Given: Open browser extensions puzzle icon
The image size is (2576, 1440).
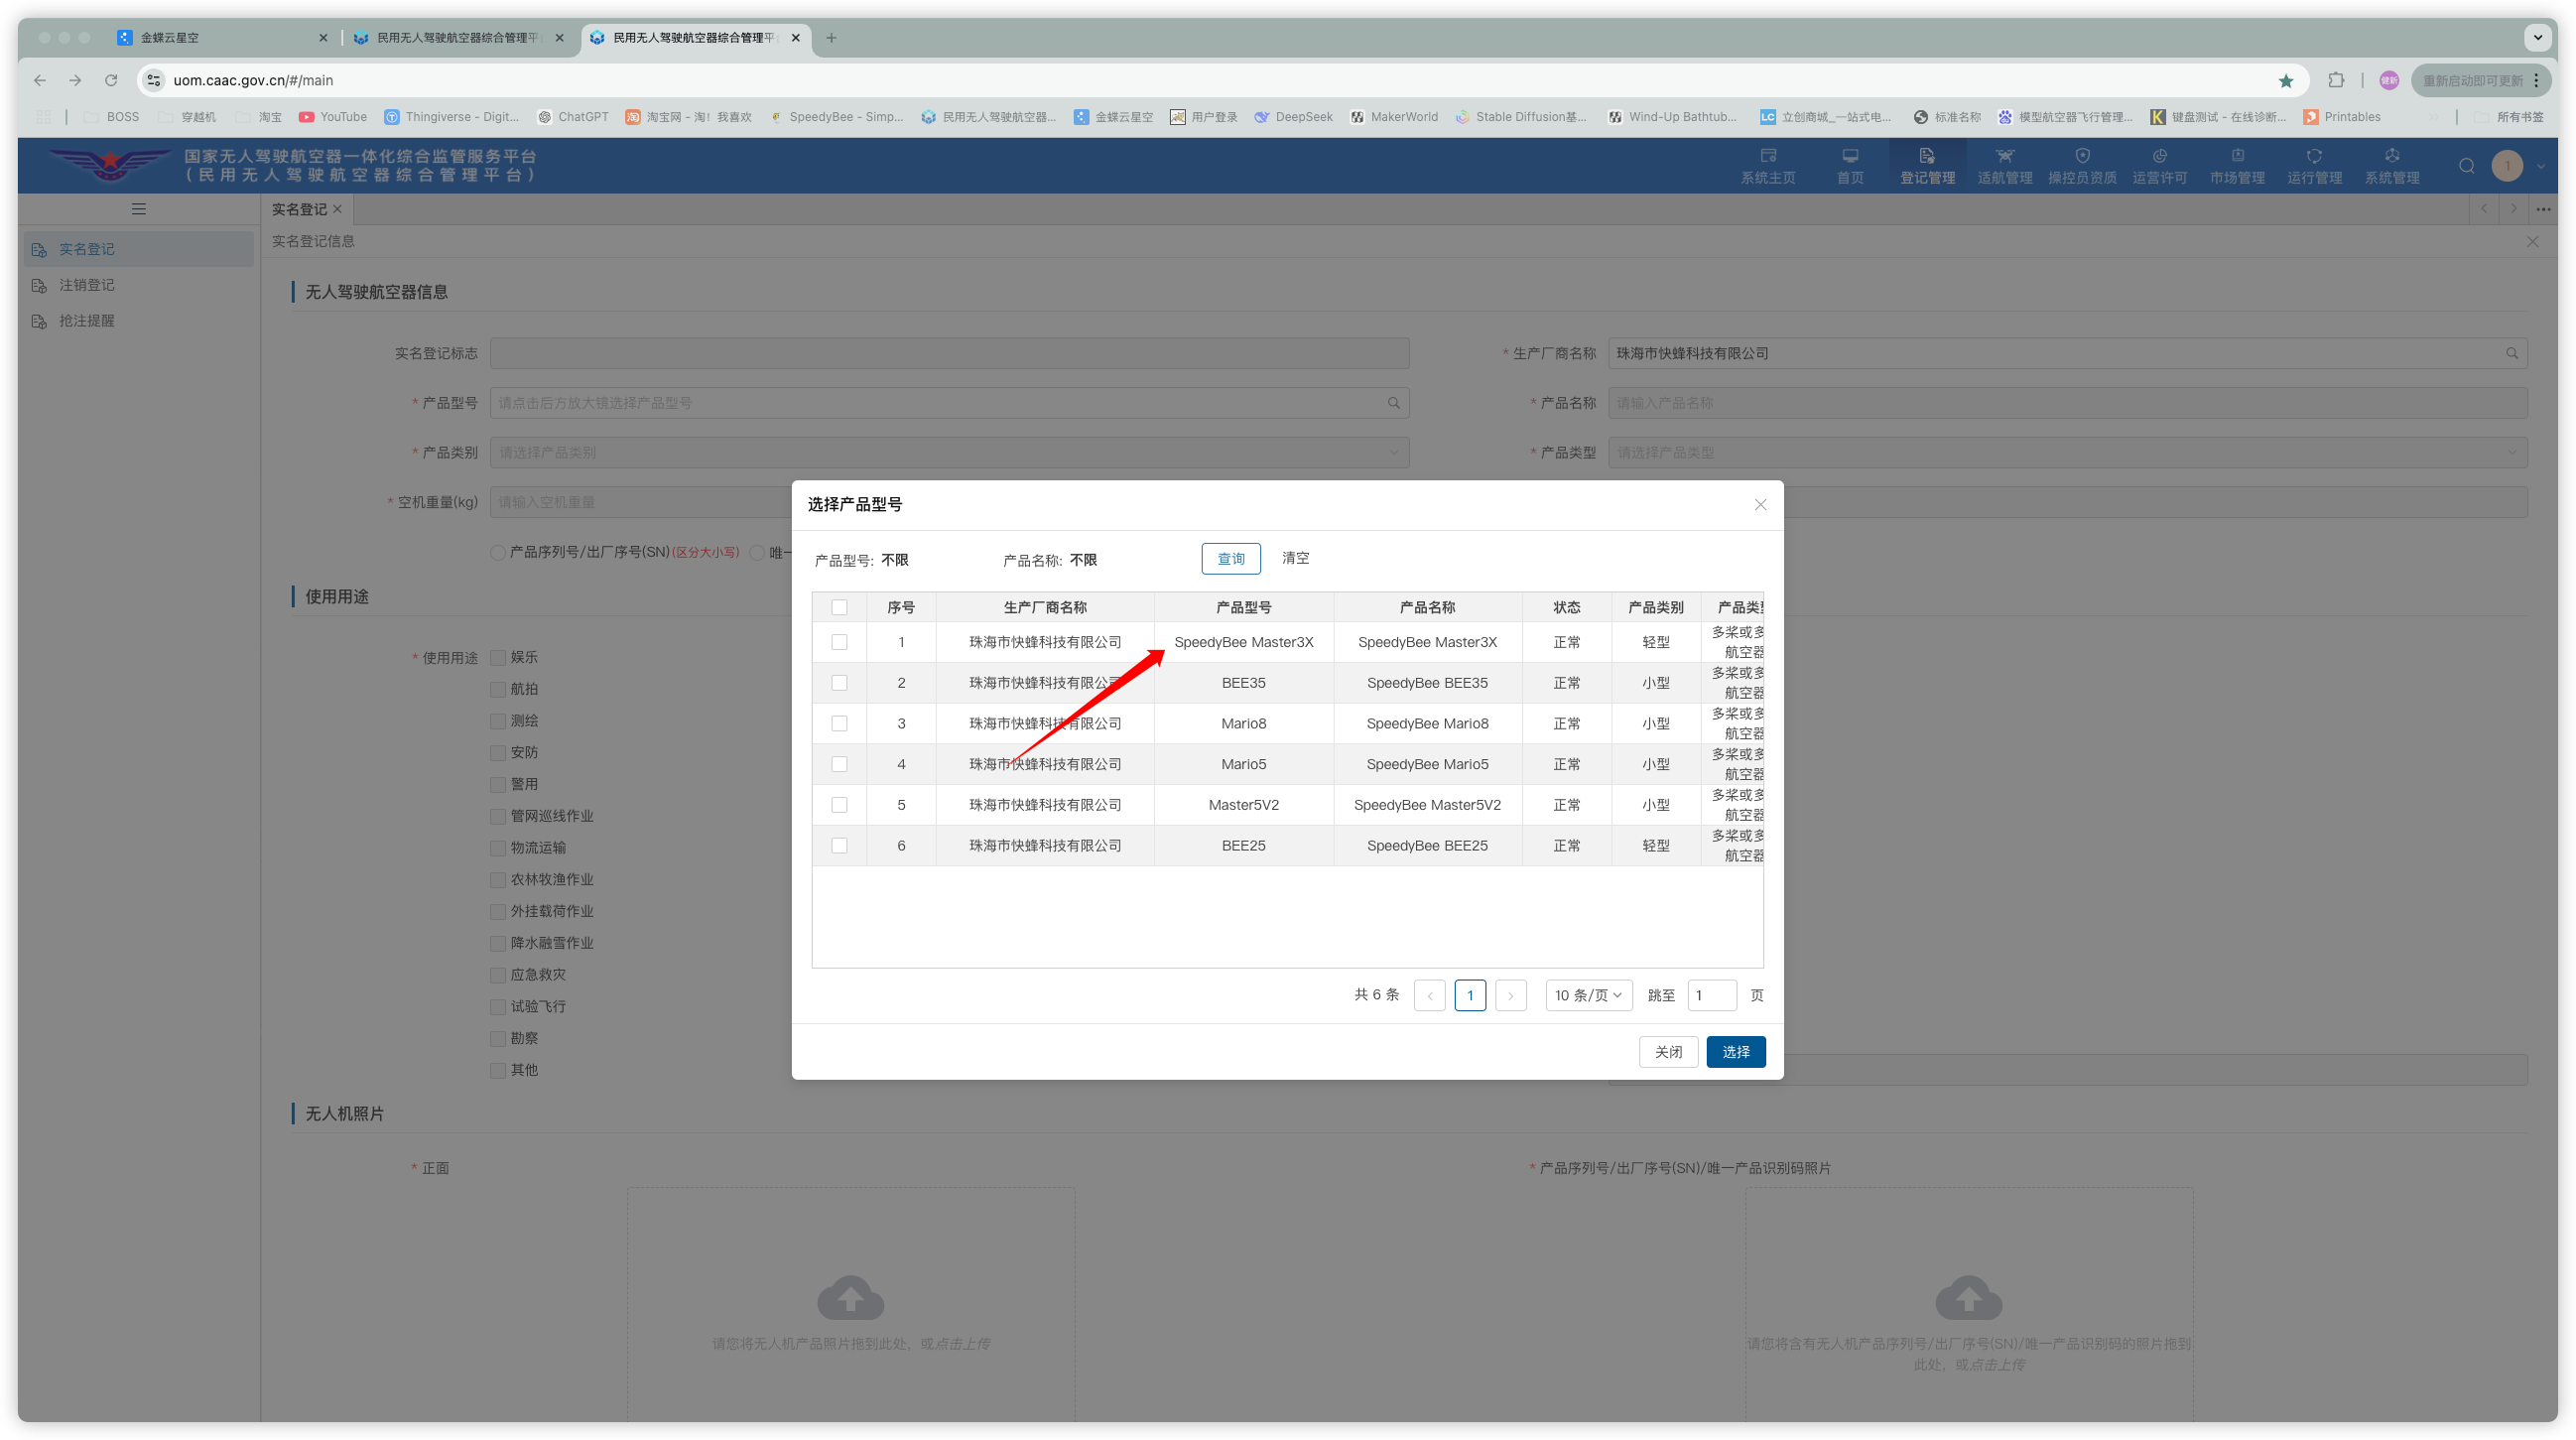Looking at the screenshot, I should 2337,80.
